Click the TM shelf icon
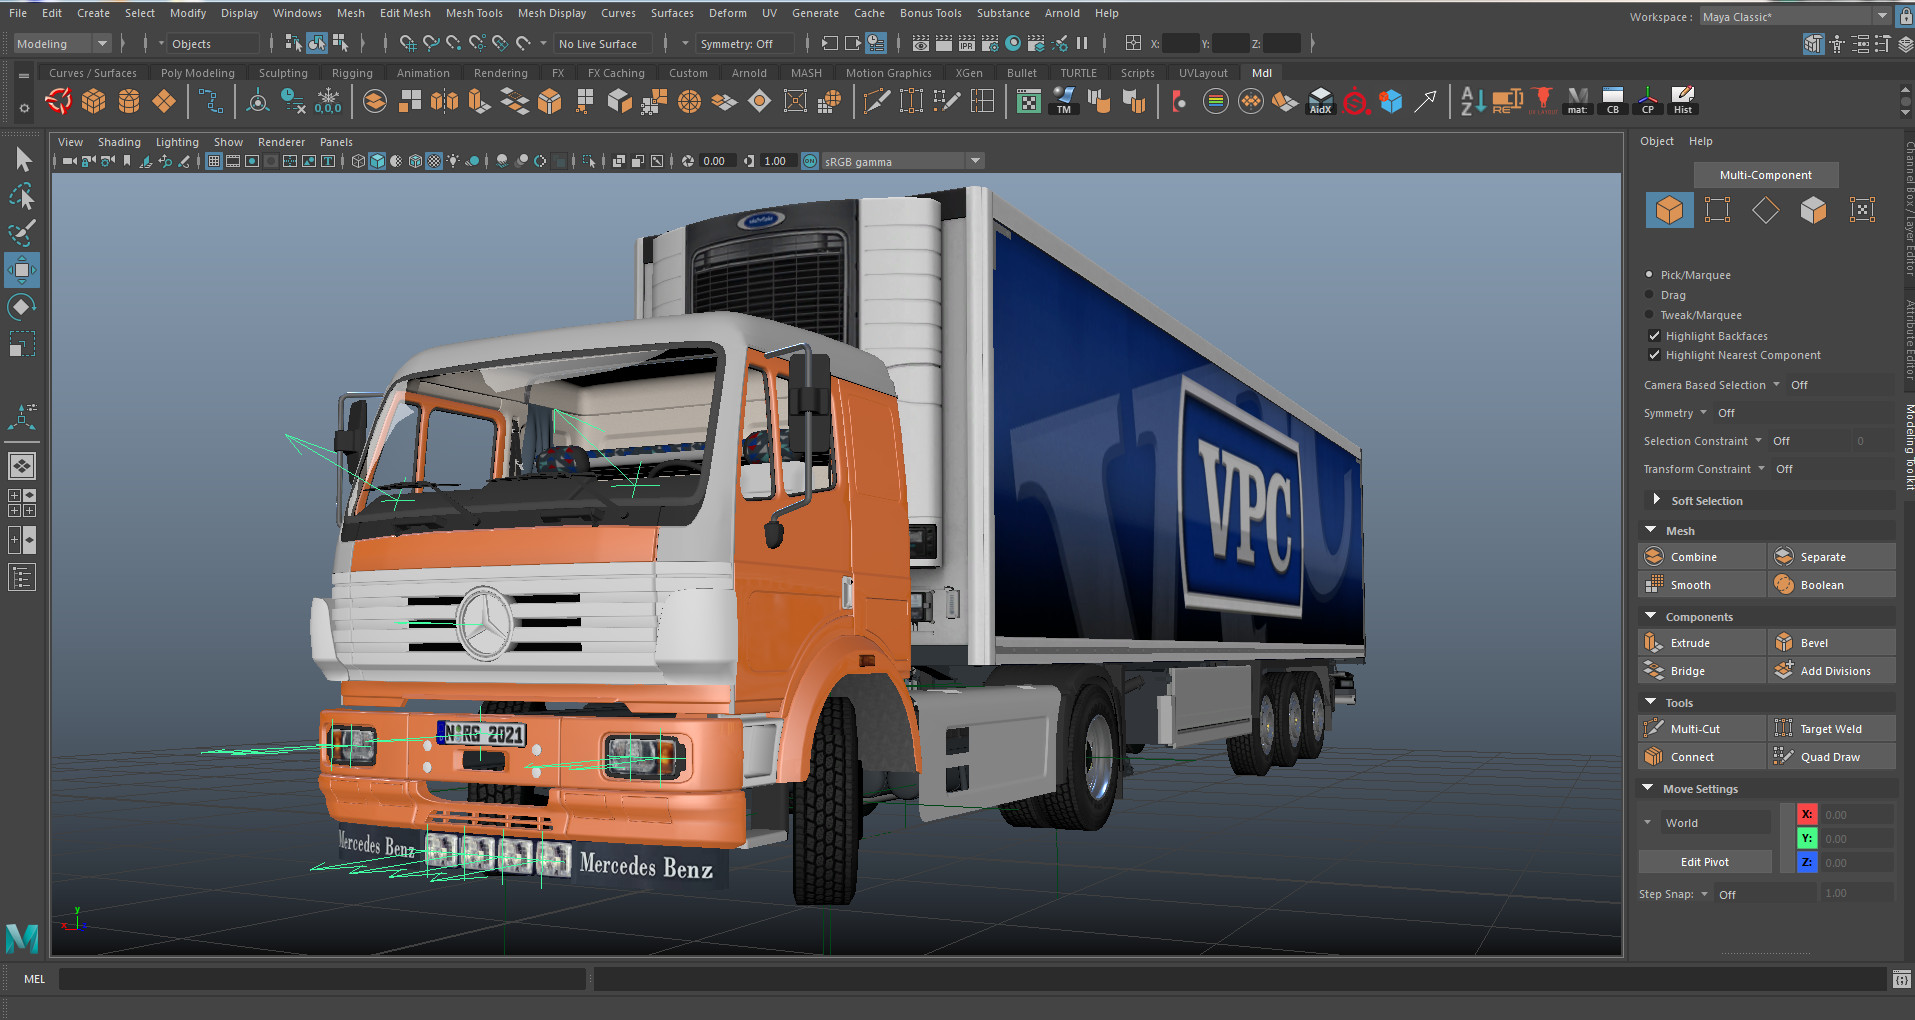This screenshot has width=1915, height=1020. click(1064, 101)
